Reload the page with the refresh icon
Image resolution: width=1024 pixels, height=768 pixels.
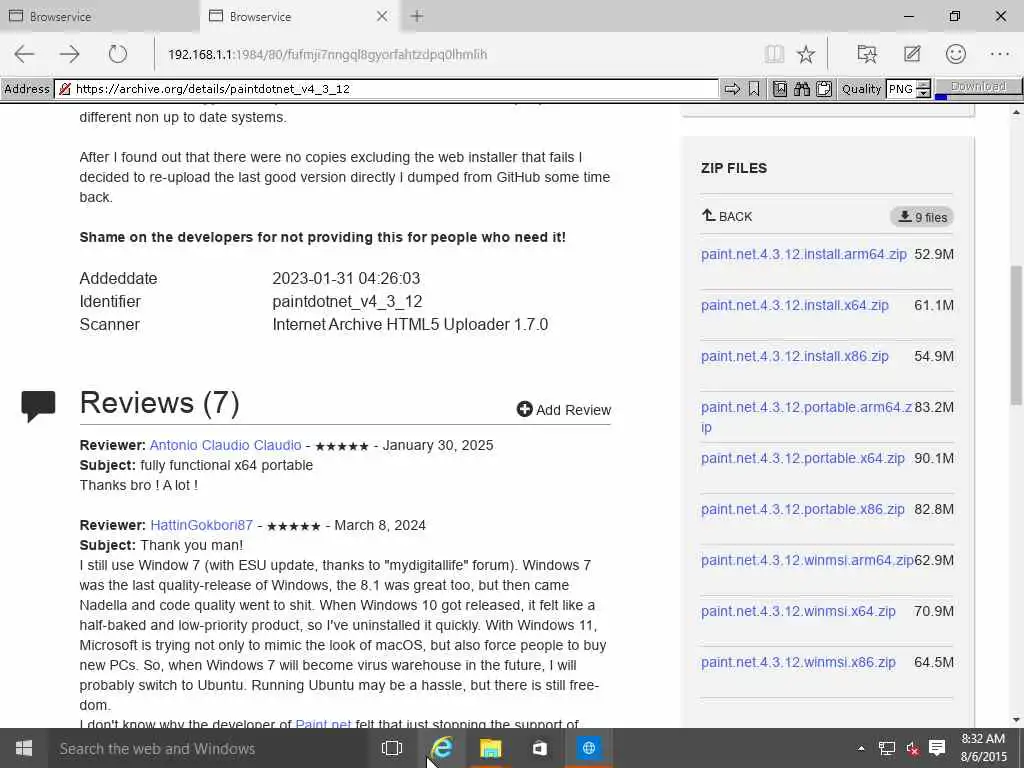point(118,54)
